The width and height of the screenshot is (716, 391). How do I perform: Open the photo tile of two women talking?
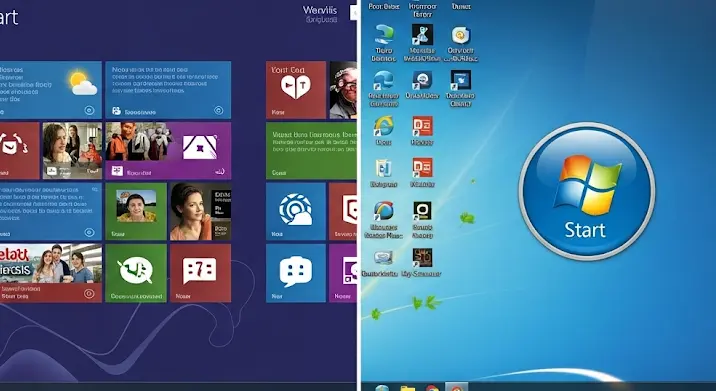coord(72,151)
